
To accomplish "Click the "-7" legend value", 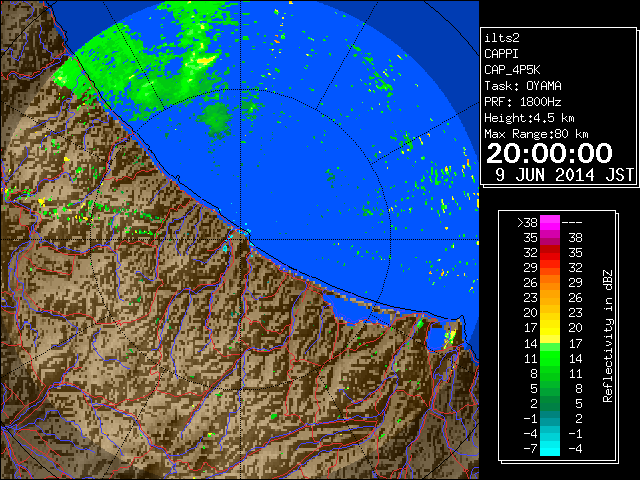I will (x=530, y=448).
